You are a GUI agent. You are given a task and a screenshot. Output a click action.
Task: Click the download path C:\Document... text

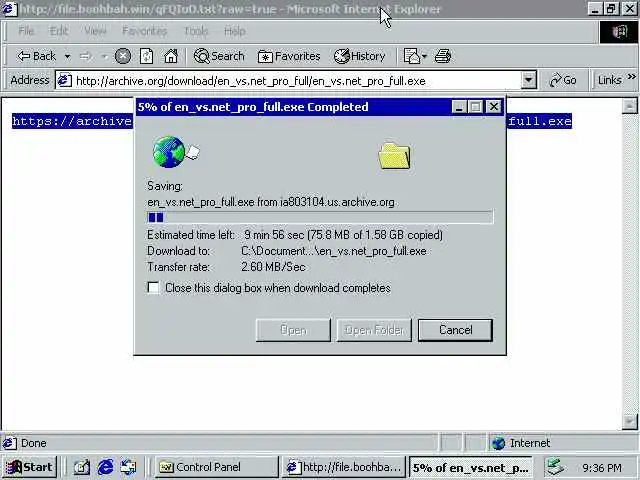(x=333, y=251)
